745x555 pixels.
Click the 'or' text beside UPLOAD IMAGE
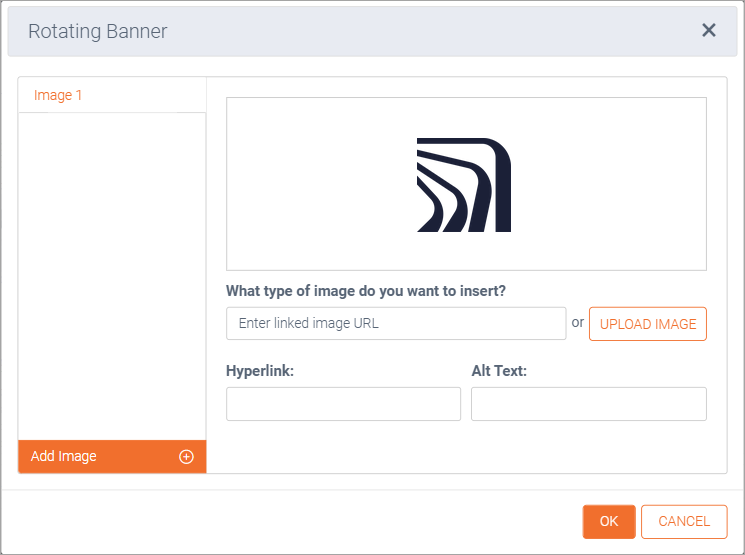click(577, 323)
